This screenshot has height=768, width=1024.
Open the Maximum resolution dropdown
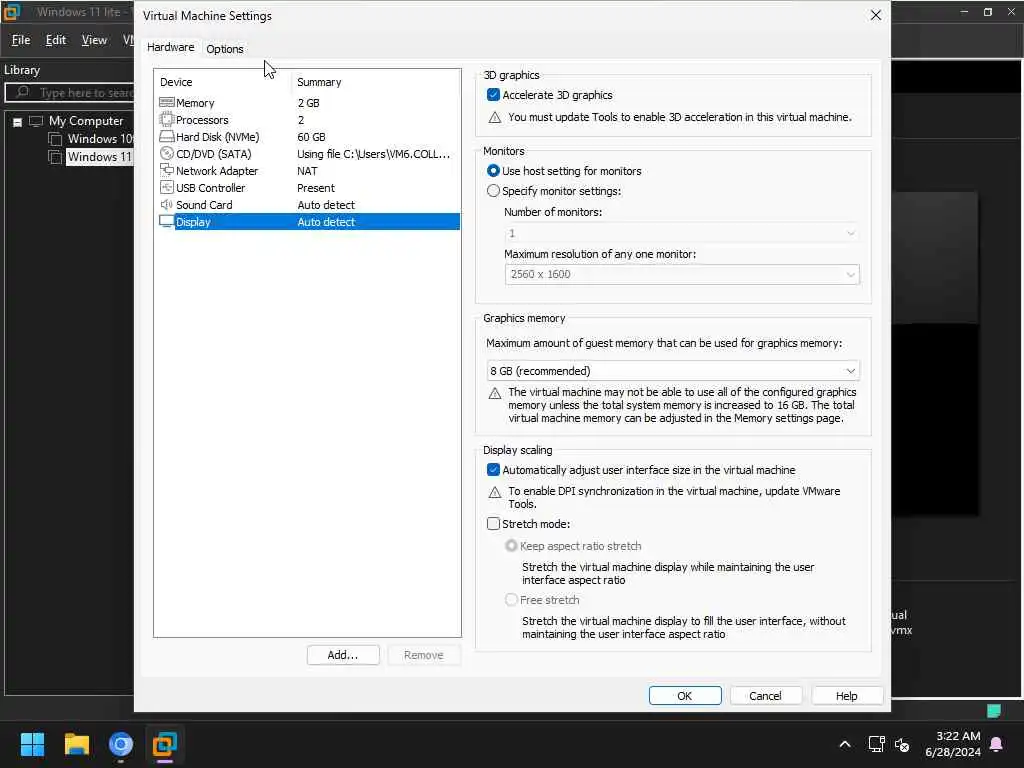pos(682,274)
